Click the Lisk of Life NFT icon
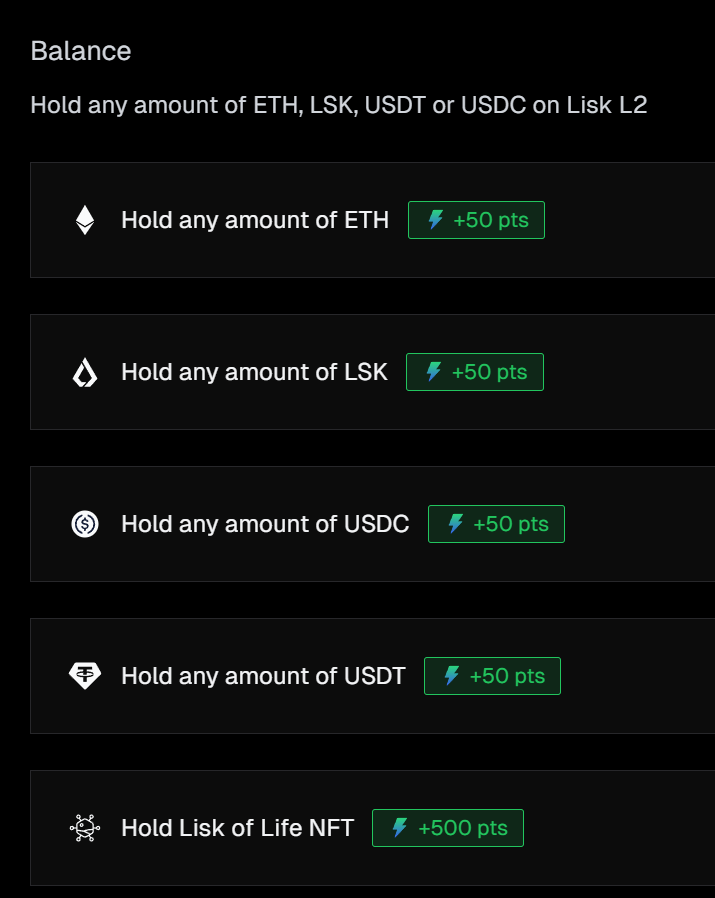Viewport: 715px width, 898px height. 85,828
